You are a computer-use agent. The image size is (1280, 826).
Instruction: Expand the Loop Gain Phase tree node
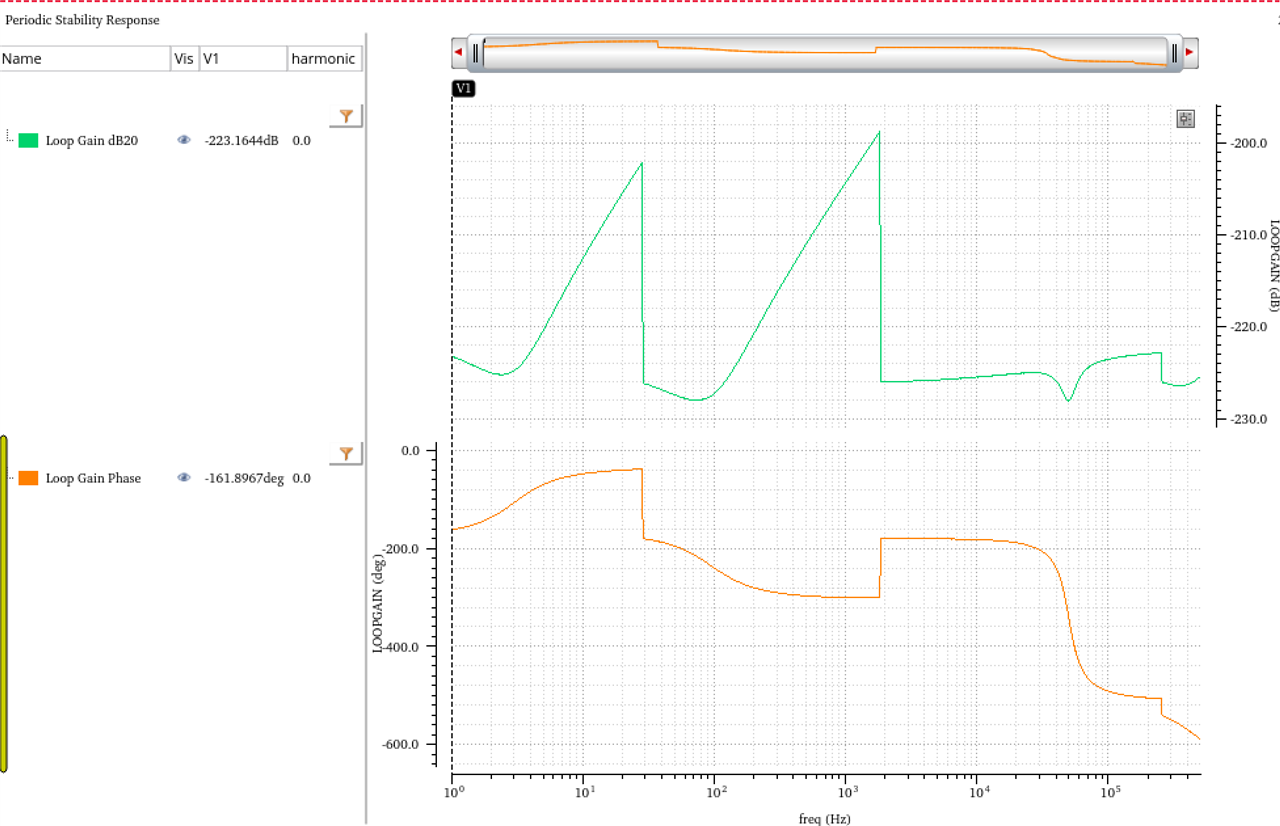(x=10, y=477)
